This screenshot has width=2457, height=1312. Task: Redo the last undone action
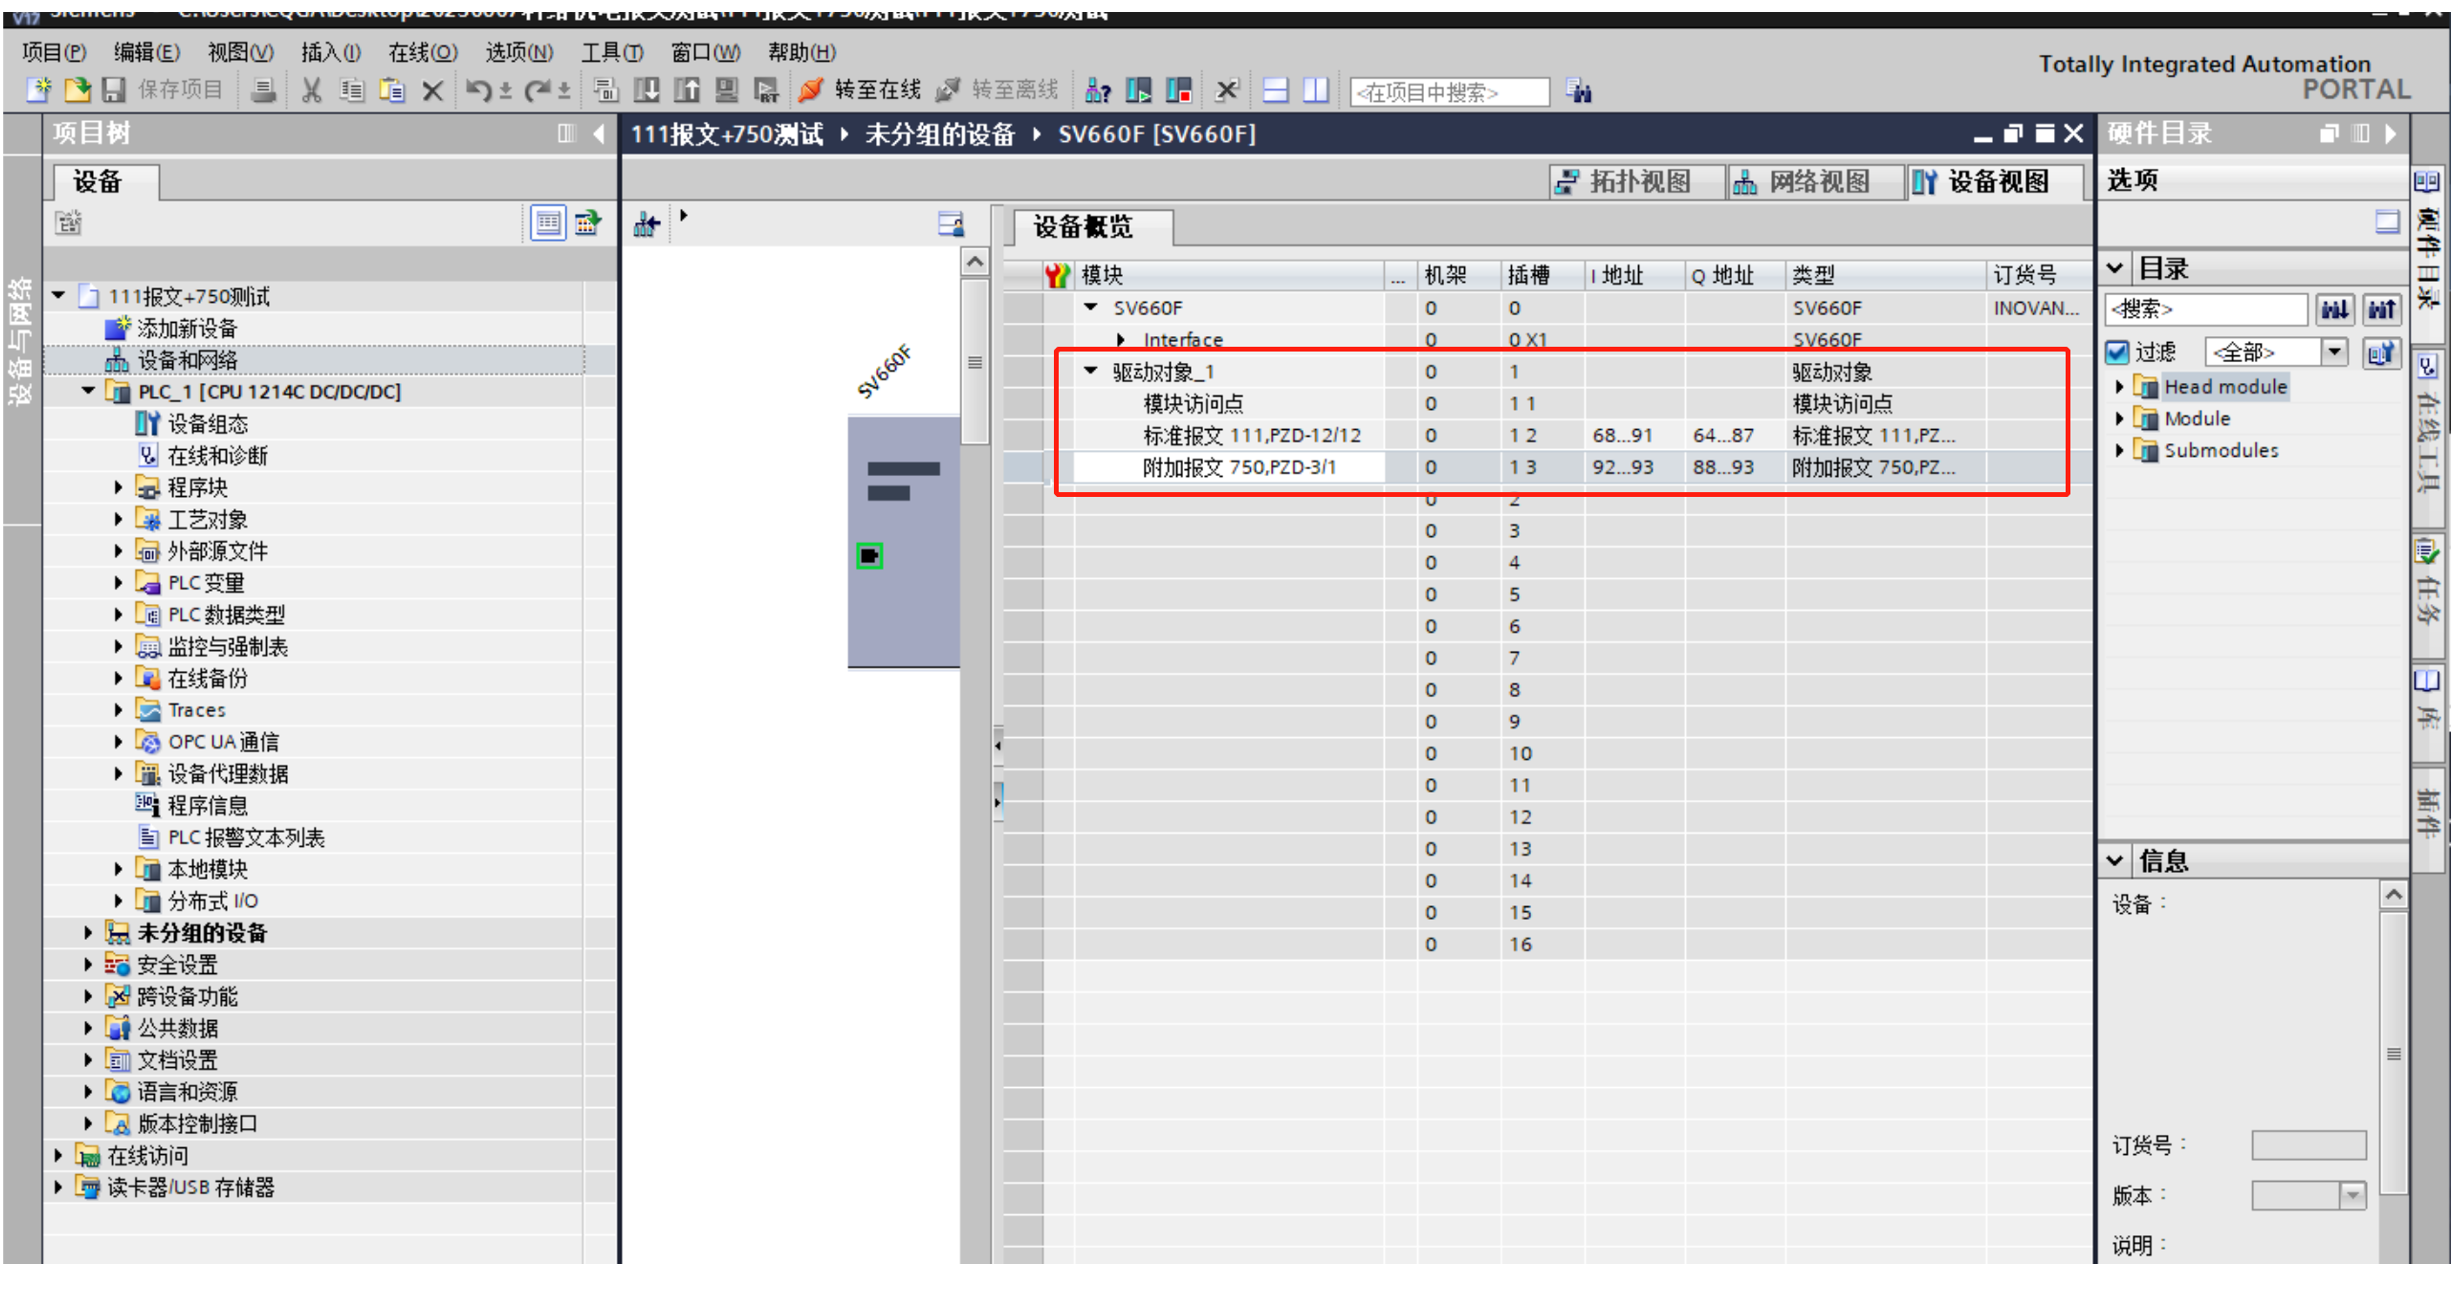point(538,91)
